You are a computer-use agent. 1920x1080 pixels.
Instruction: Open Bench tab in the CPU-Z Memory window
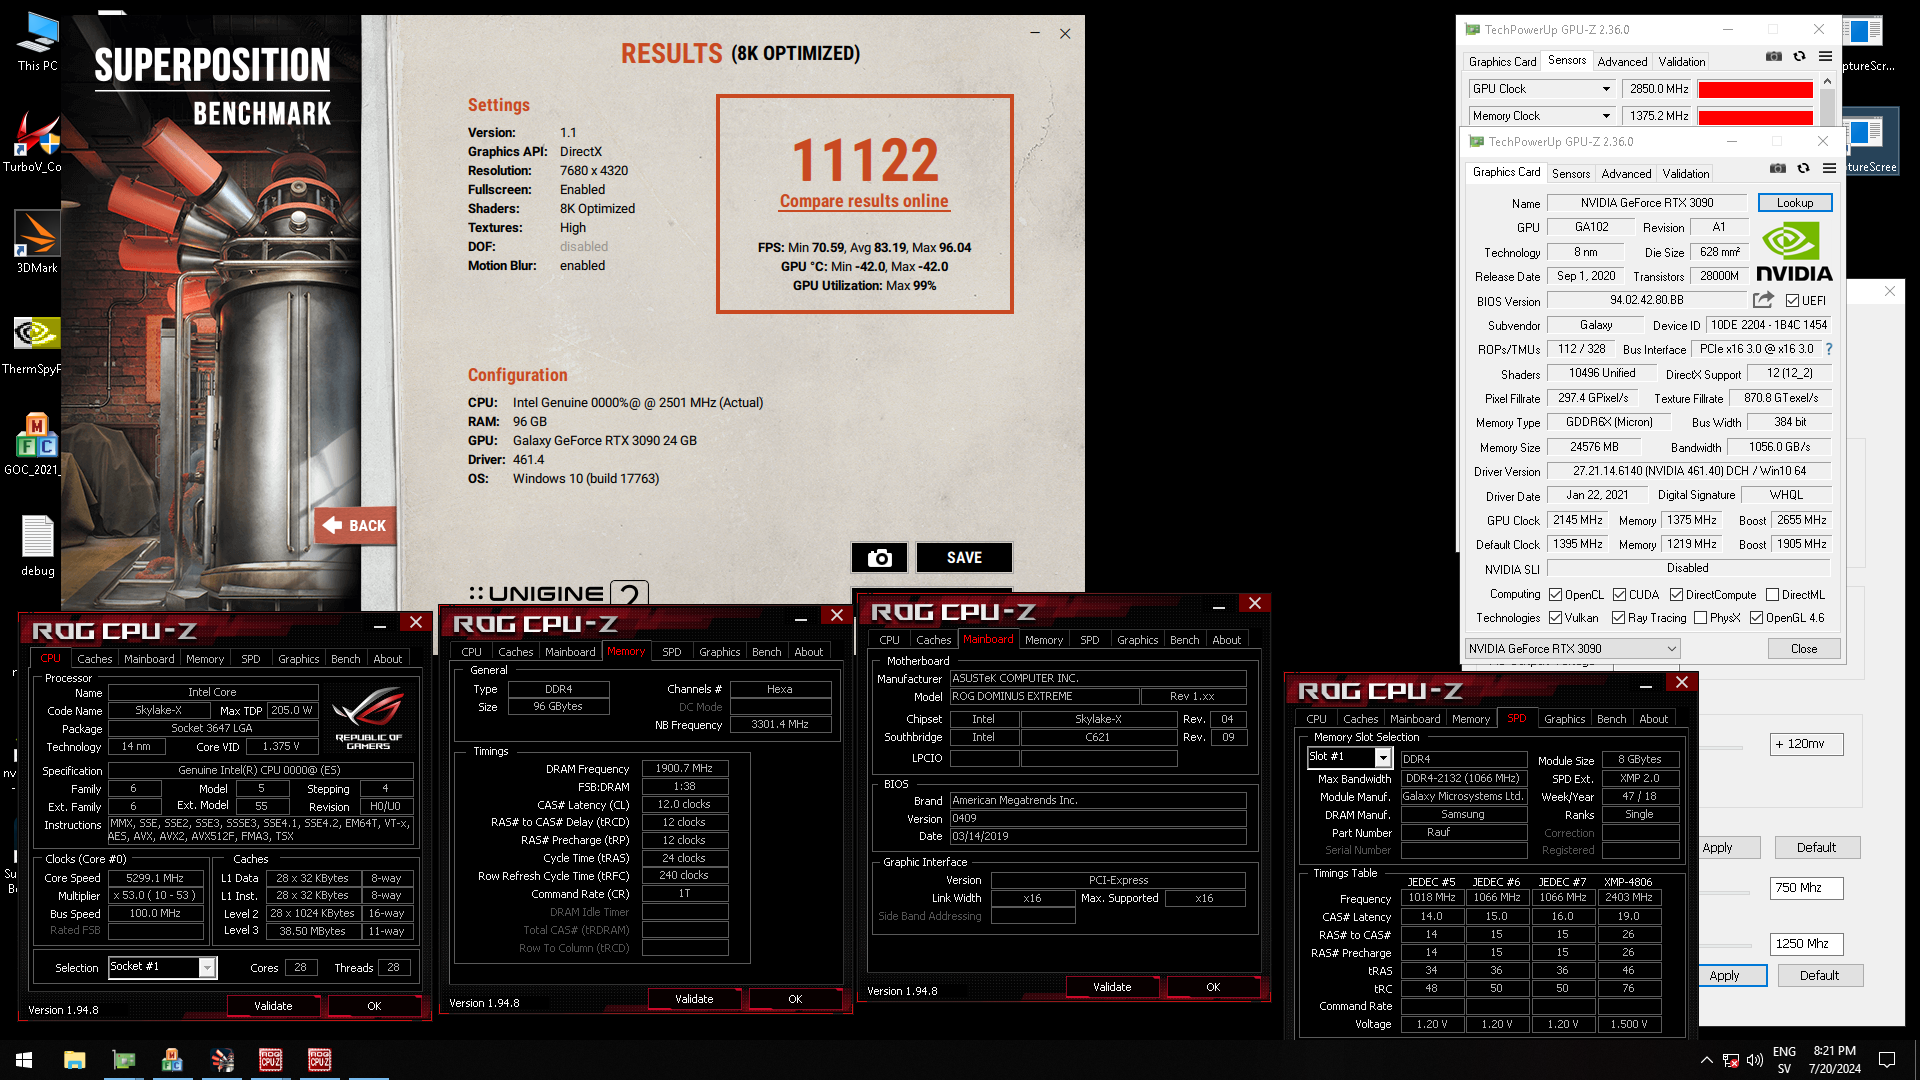pos(766,652)
